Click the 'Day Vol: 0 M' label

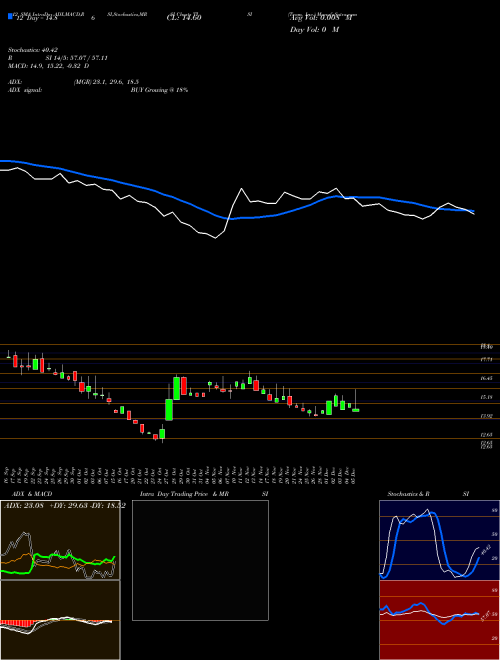coord(314,29)
